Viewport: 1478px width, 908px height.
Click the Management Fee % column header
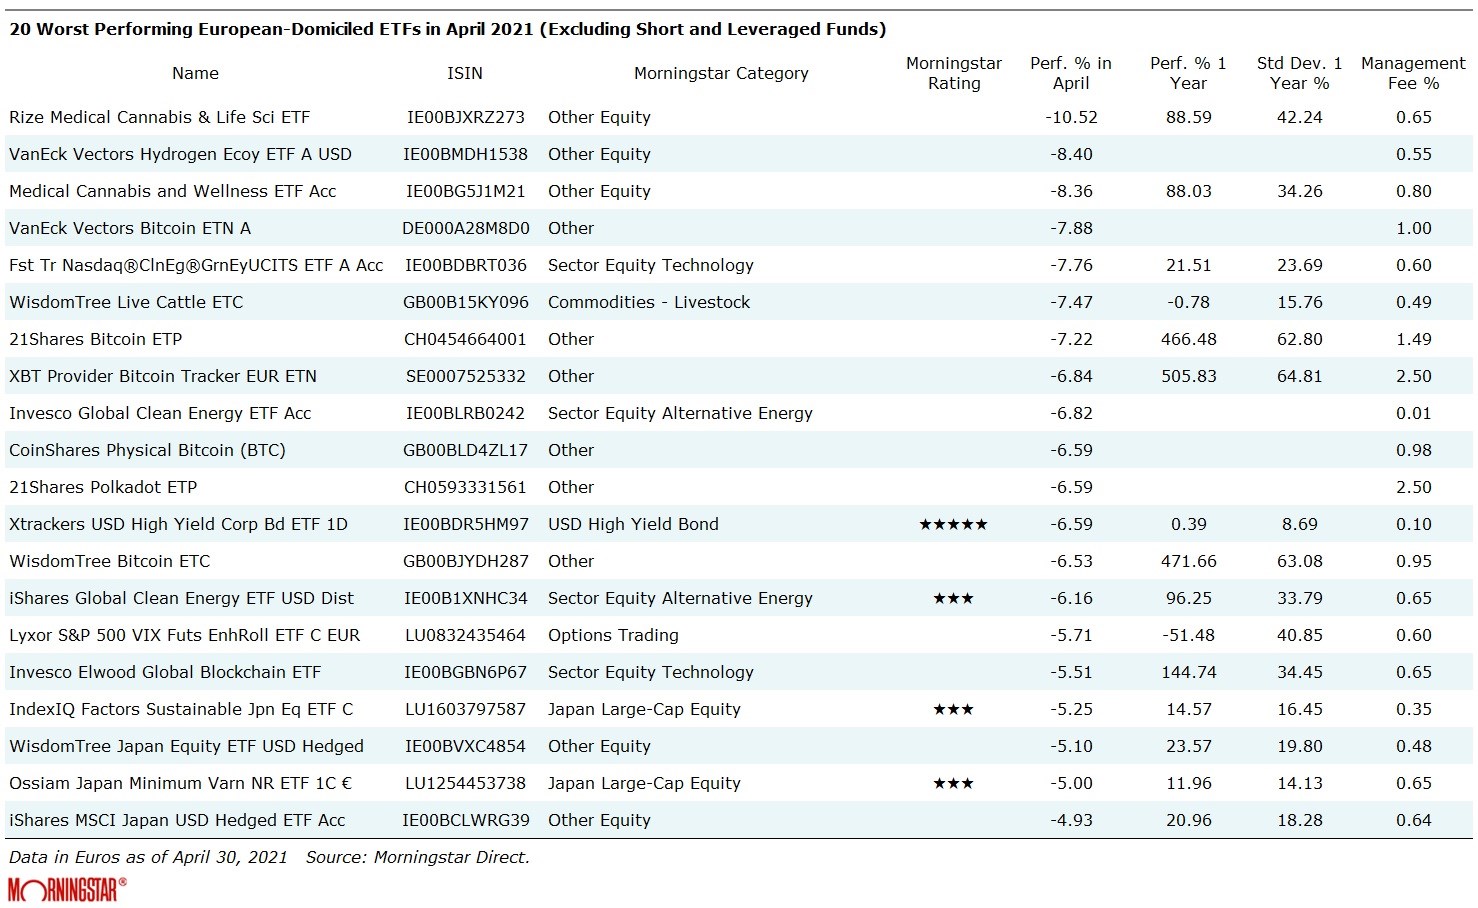coord(1412,73)
